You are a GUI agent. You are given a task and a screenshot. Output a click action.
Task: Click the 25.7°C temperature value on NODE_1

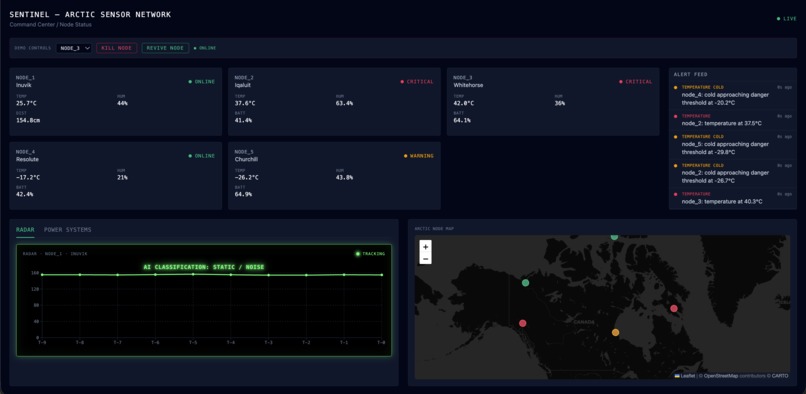point(26,103)
